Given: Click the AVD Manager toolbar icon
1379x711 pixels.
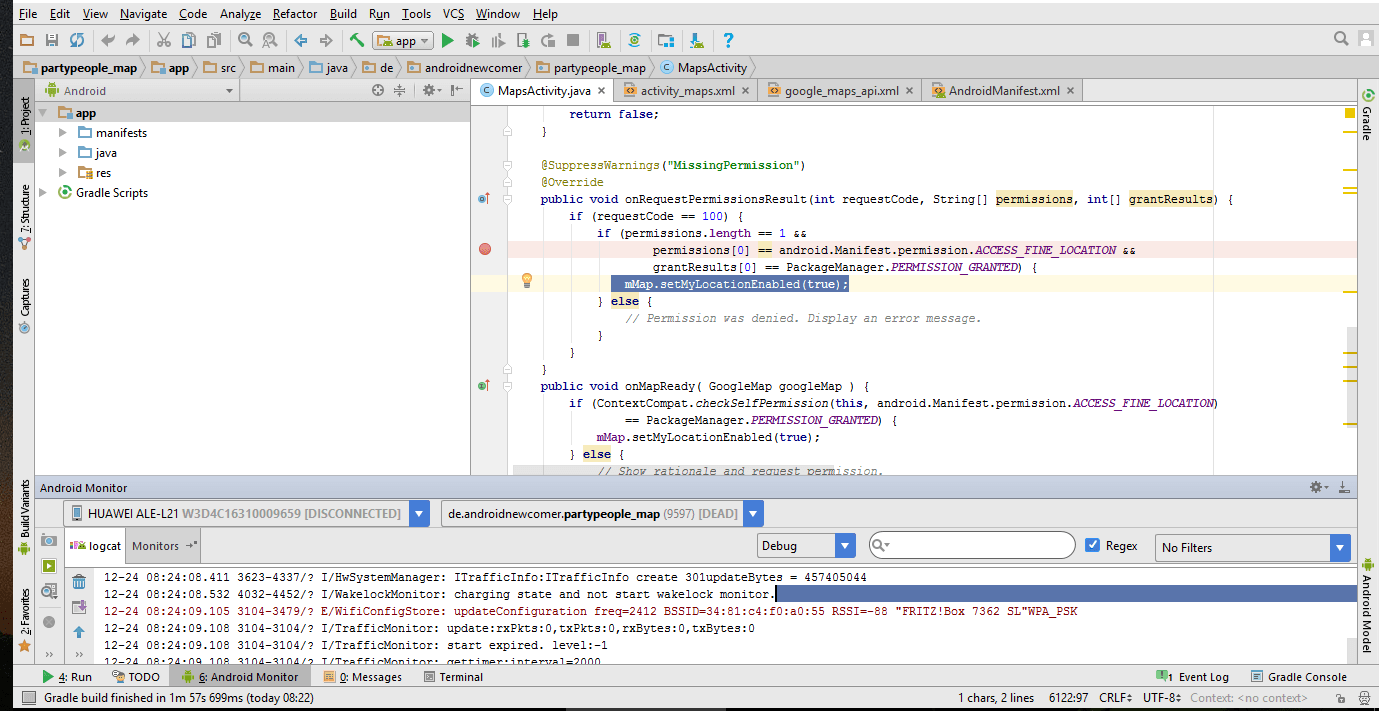Looking at the screenshot, I should tap(603, 41).
